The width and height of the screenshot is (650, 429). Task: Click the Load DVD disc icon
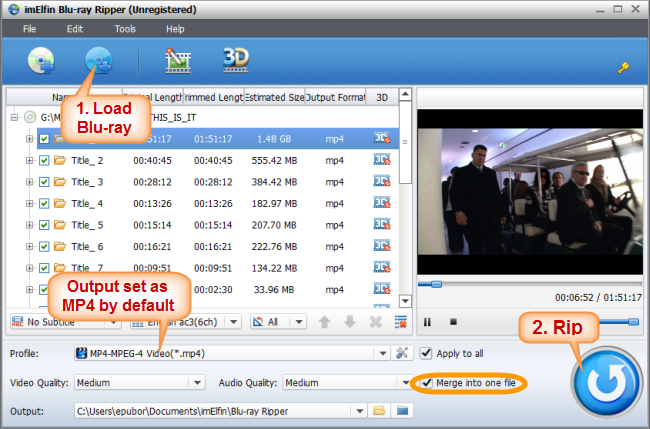point(41,61)
